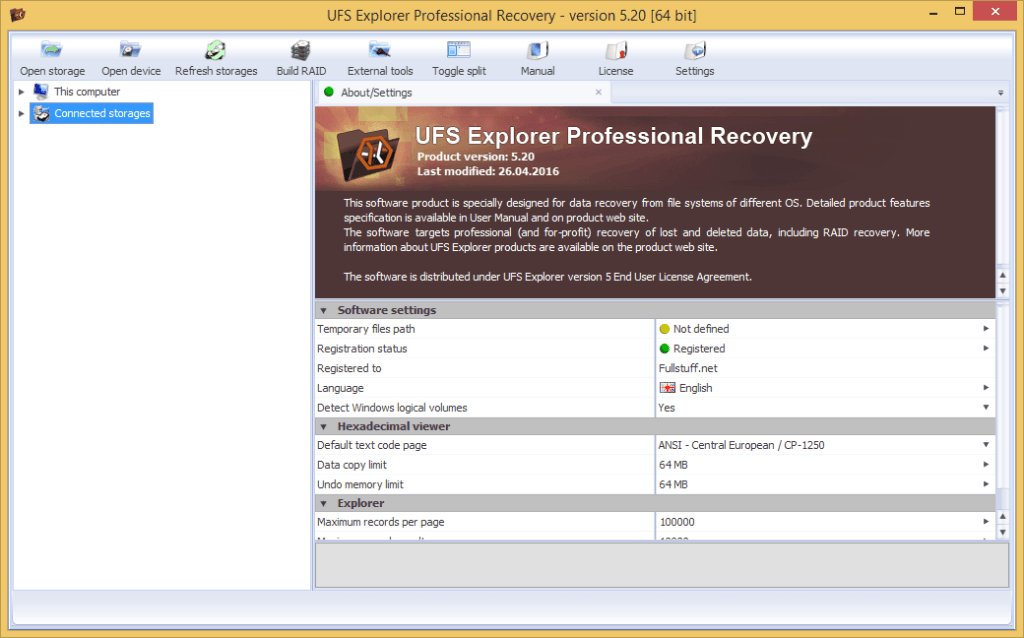Open the Build RAID tool

click(x=300, y=50)
